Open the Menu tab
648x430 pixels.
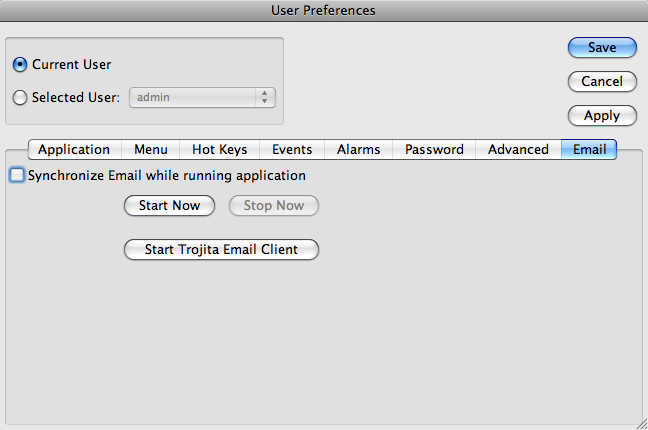point(151,149)
